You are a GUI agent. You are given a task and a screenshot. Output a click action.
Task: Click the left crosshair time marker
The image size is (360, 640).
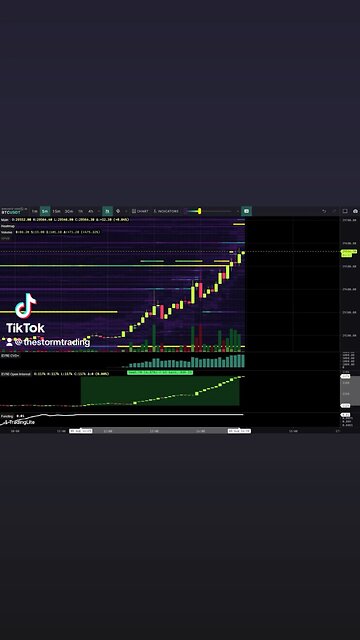[x=80, y=431]
